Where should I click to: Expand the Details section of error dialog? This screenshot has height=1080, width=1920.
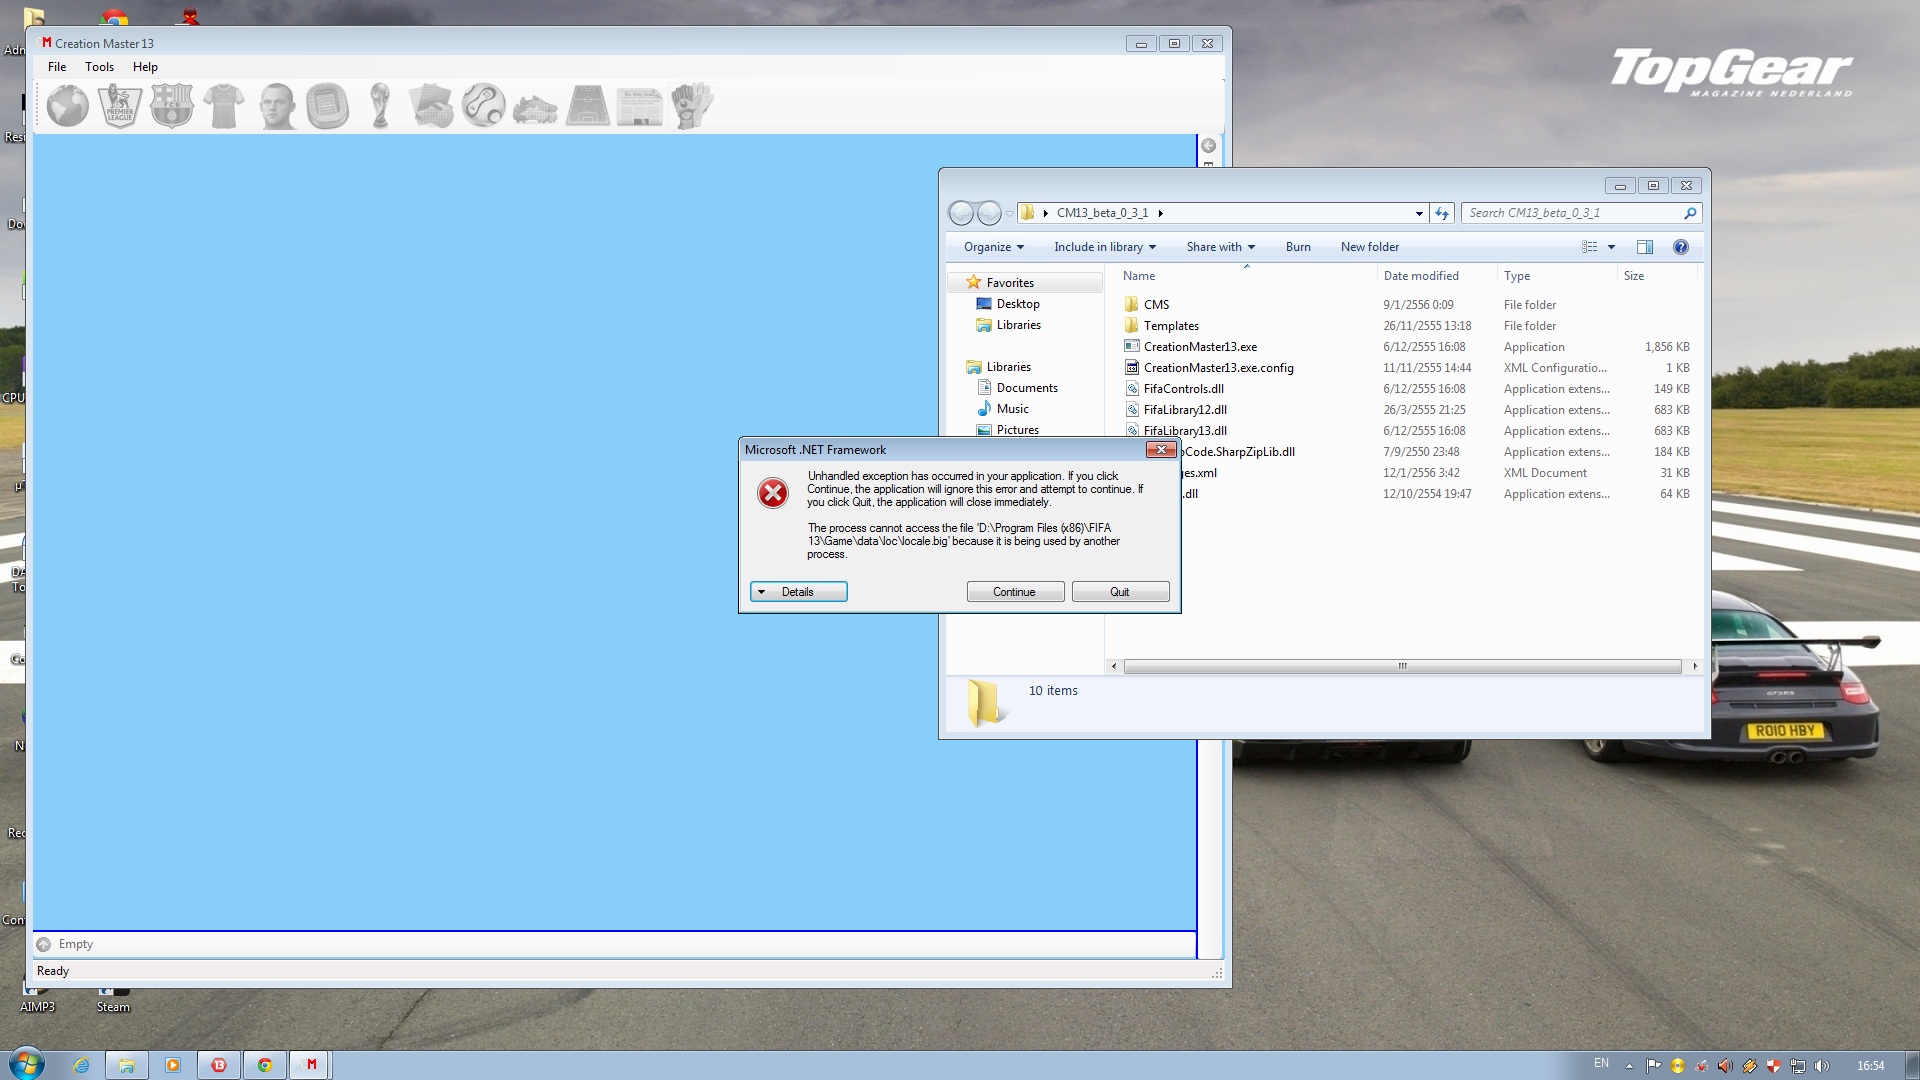(x=798, y=592)
